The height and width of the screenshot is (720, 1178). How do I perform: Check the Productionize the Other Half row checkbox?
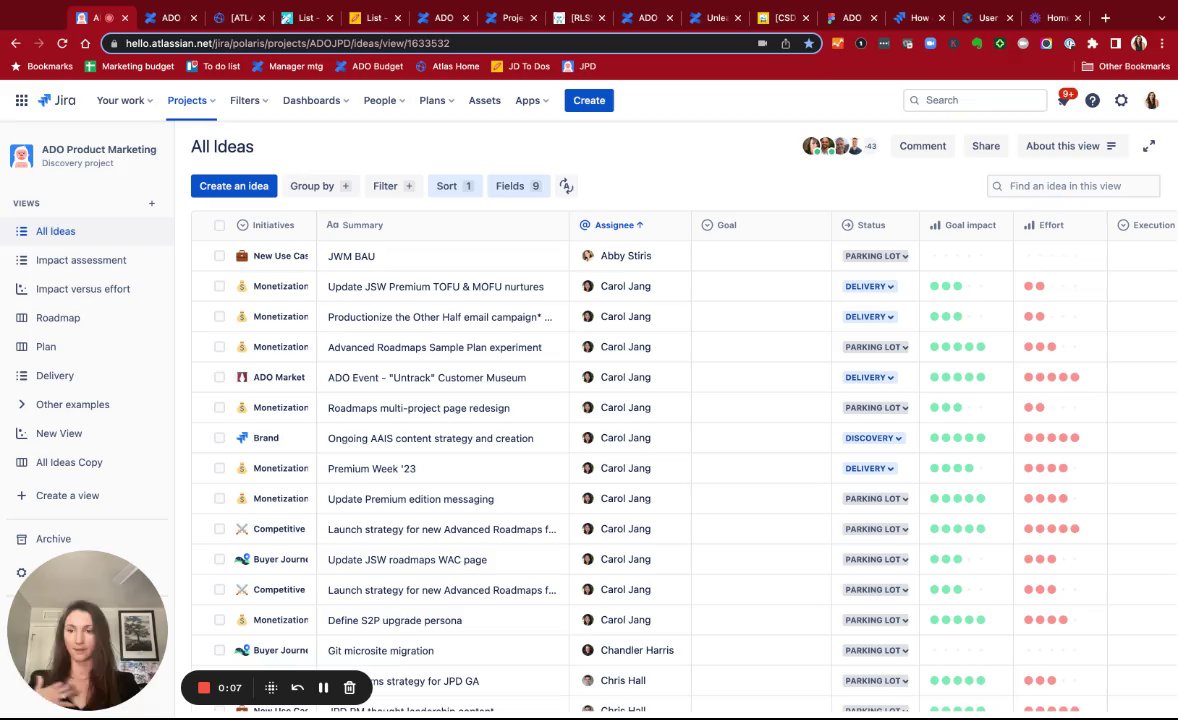(219, 316)
